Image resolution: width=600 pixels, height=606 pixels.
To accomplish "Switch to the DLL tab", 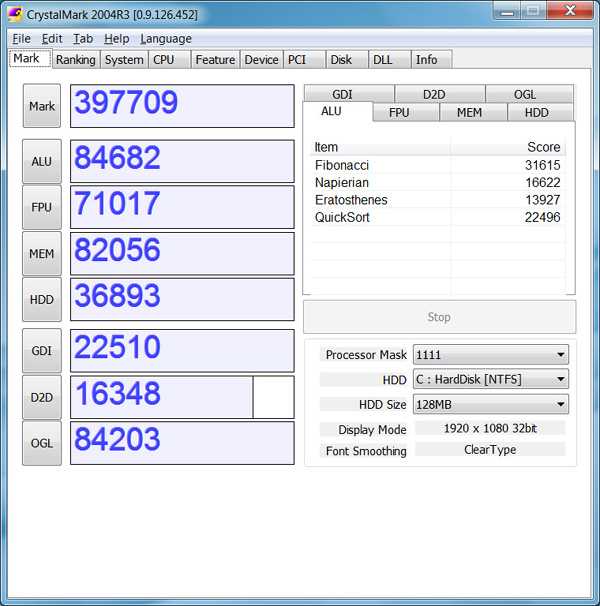I will 389,60.
